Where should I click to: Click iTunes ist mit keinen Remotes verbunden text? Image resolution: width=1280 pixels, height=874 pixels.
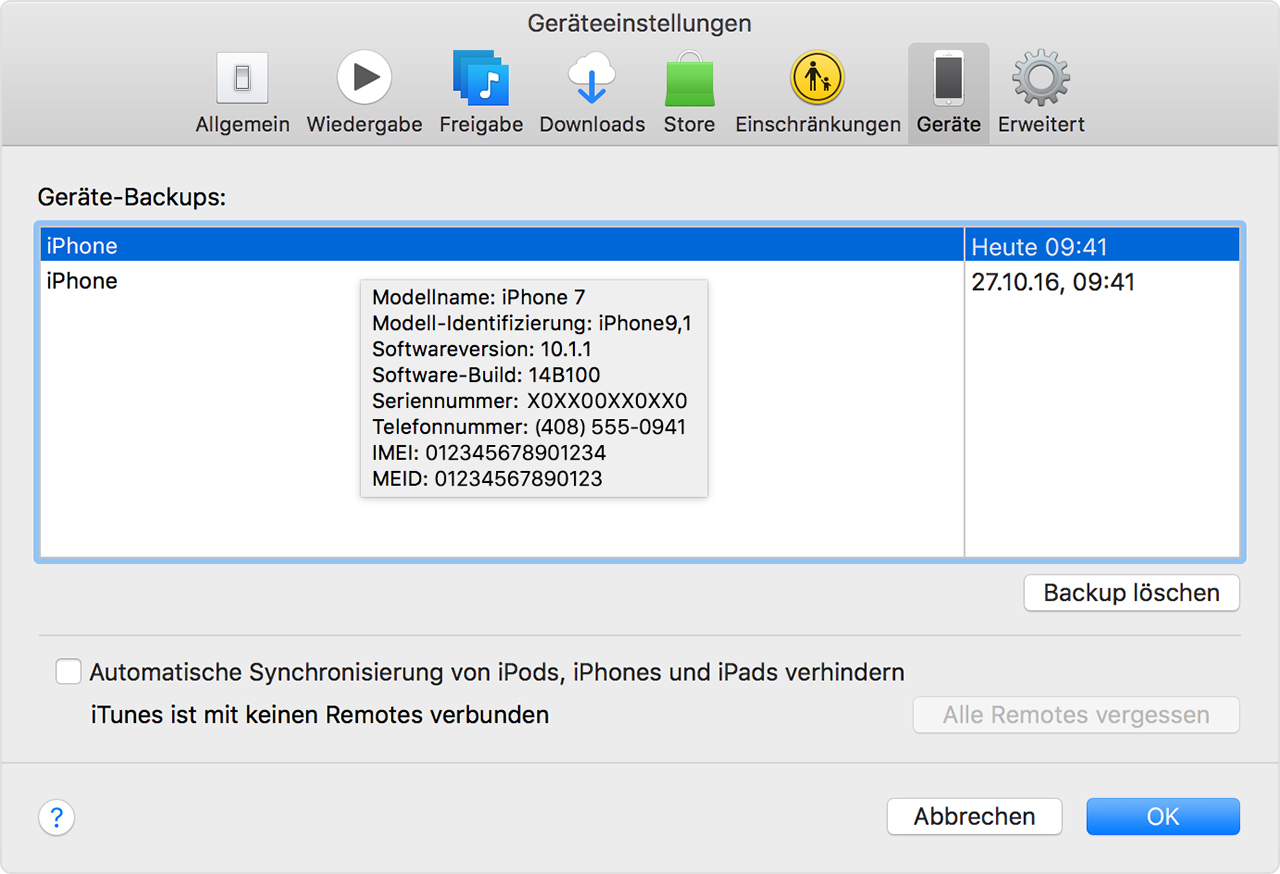pos(319,715)
